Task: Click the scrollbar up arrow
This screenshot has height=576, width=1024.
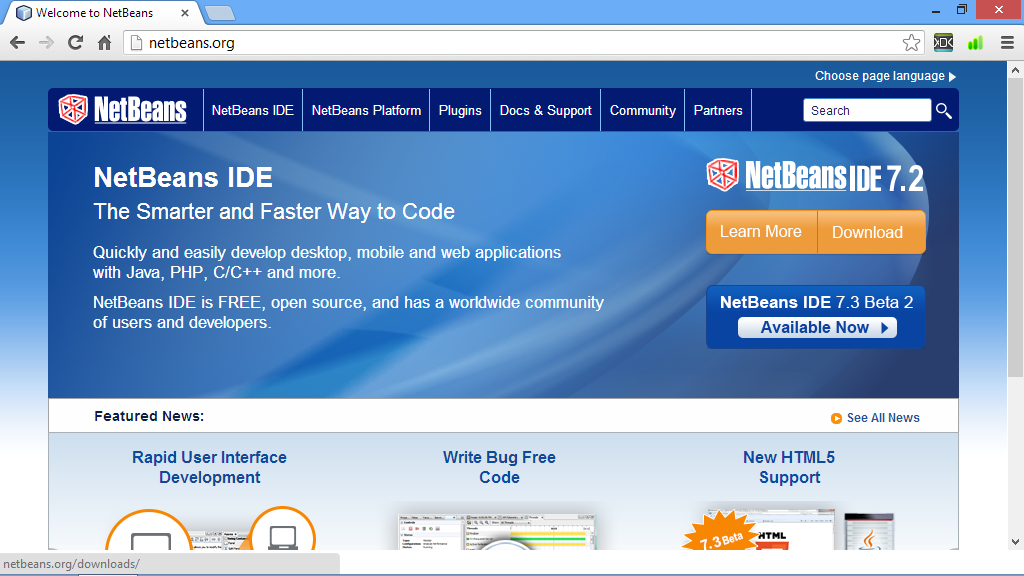Action: point(1015,69)
